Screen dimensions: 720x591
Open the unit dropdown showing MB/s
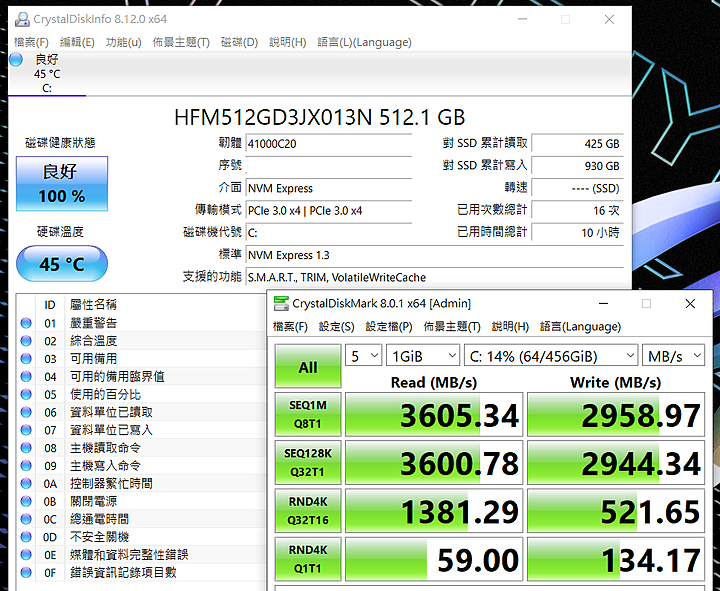(x=673, y=356)
